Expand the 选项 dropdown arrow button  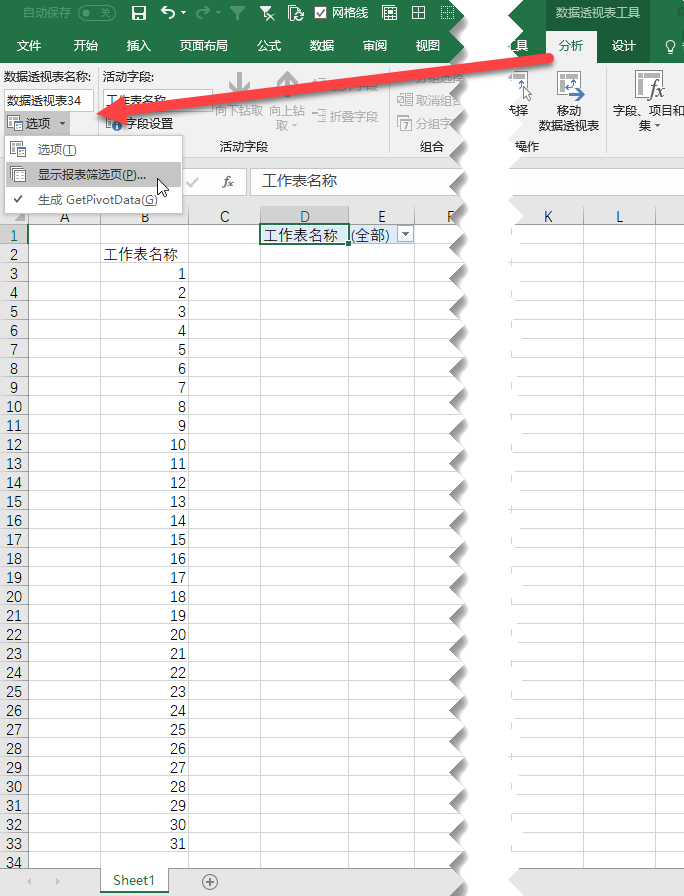[62, 123]
